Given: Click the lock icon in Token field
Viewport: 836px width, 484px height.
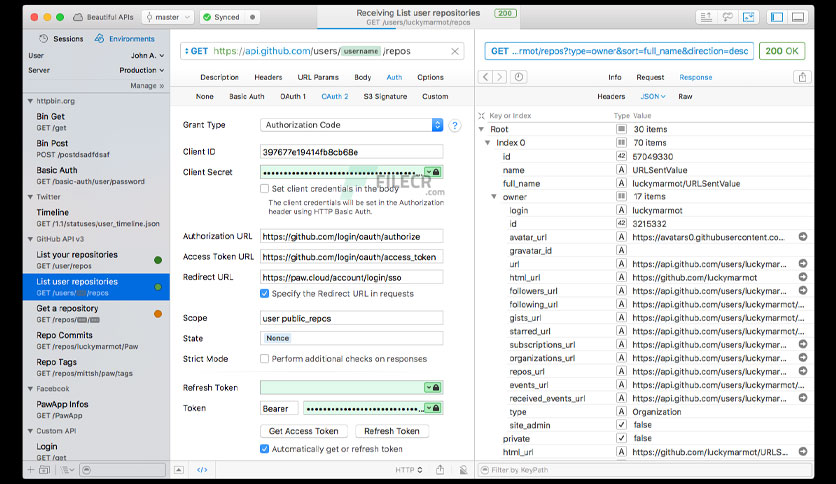Looking at the screenshot, I should click(x=436, y=408).
